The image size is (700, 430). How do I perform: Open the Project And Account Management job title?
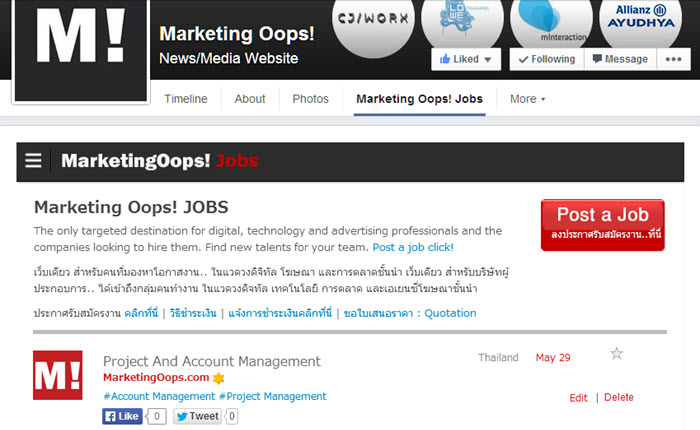[212, 361]
